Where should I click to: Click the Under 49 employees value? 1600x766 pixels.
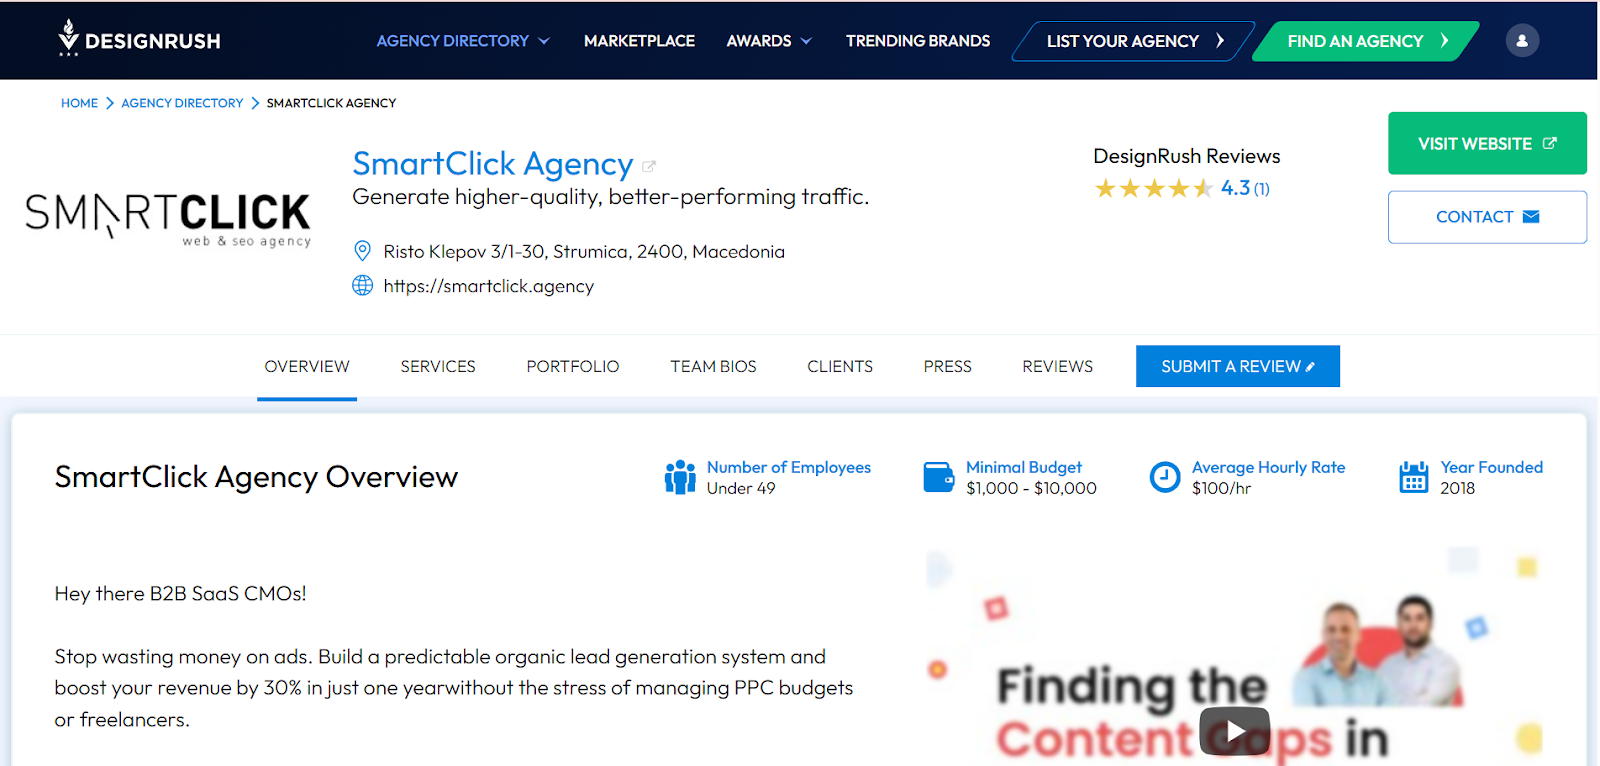tap(741, 488)
